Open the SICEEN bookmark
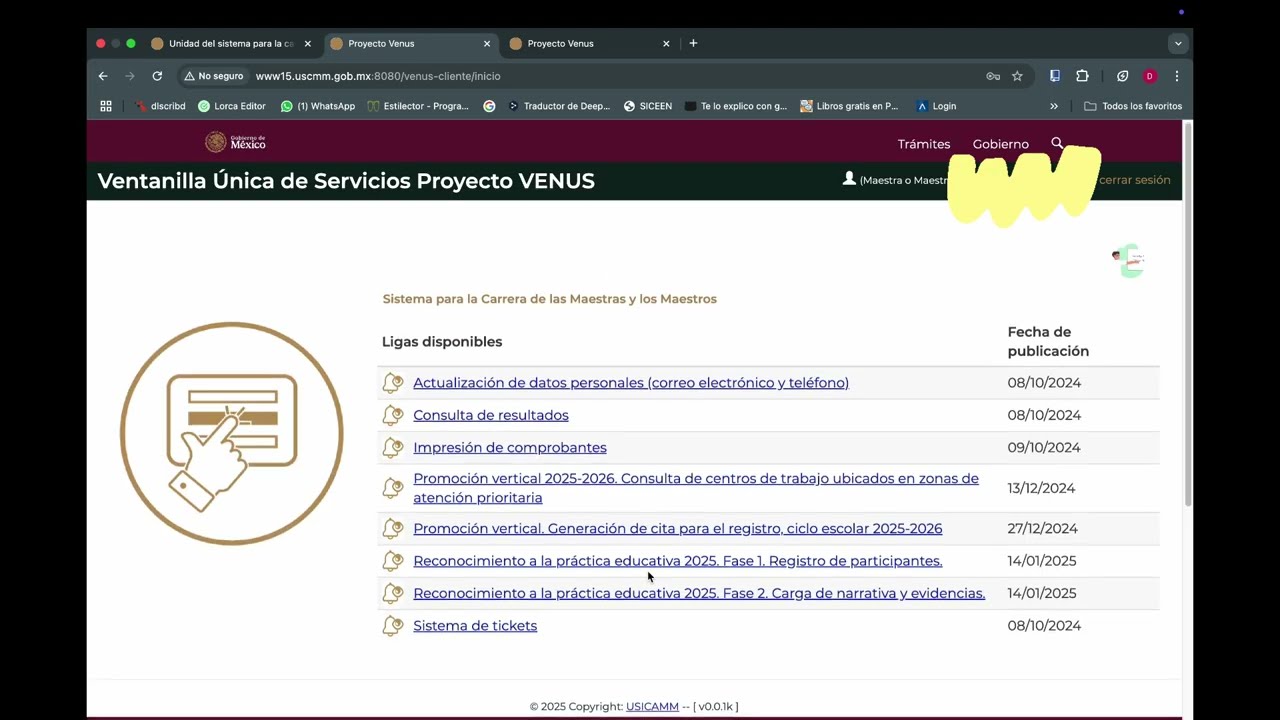This screenshot has width=1280, height=720. (x=648, y=106)
